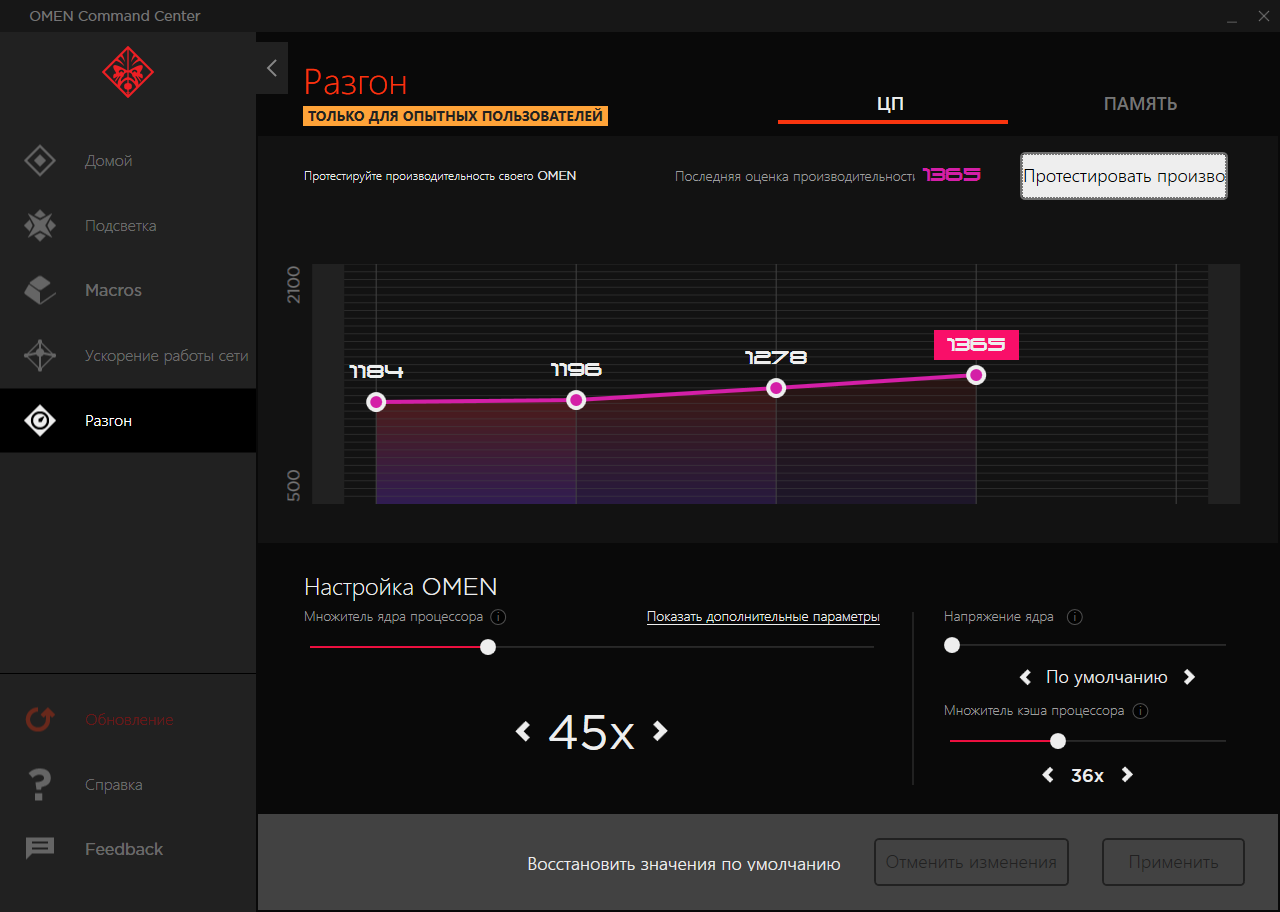Switch to the ПАМЯТЬ tab
1280x912 pixels.
coord(1140,104)
